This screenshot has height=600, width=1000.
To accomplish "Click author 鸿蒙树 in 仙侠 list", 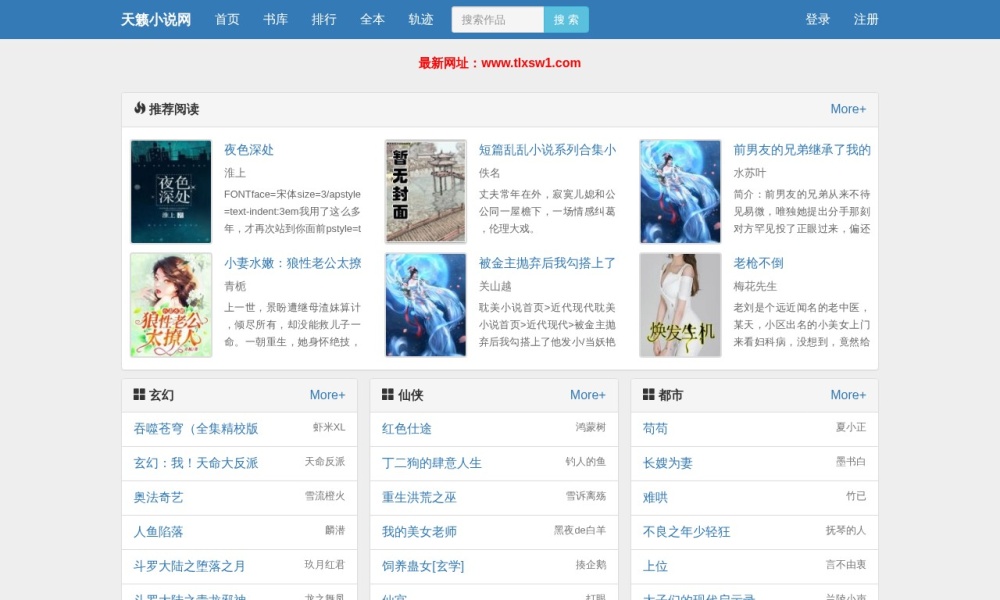I will (x=591, y=427).
